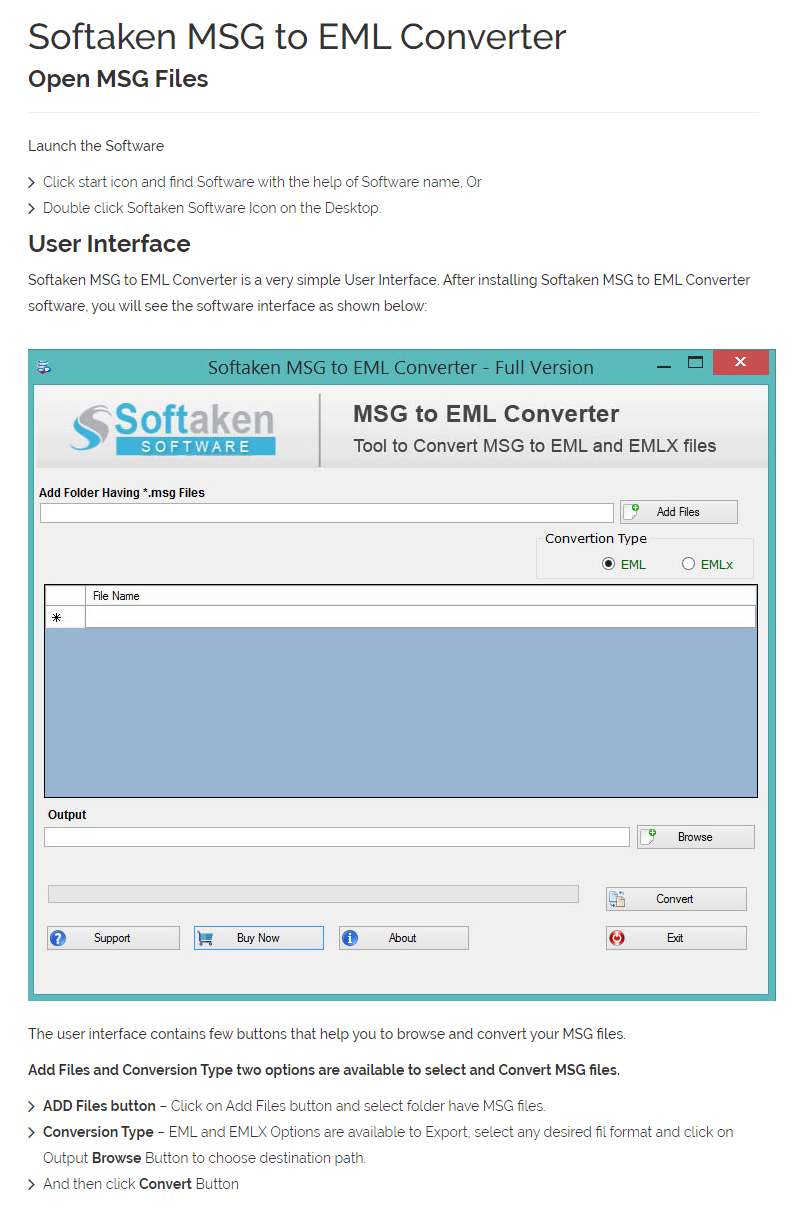The height and width of the screenshot is (1229, 805).
Task: Open the About dialog button
Action: pyautogui.click(x=403, y=938)
